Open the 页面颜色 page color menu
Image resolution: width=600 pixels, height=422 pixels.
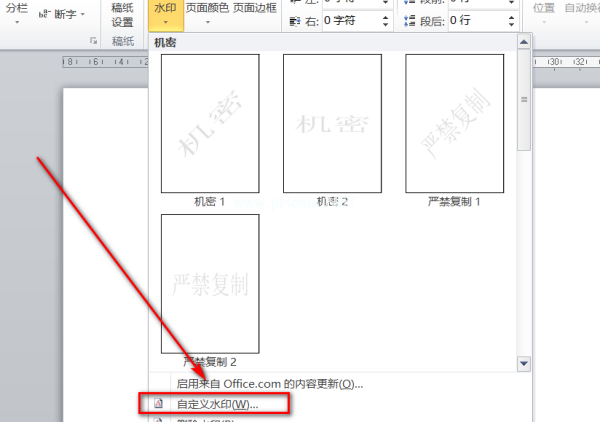coord(207,9)
